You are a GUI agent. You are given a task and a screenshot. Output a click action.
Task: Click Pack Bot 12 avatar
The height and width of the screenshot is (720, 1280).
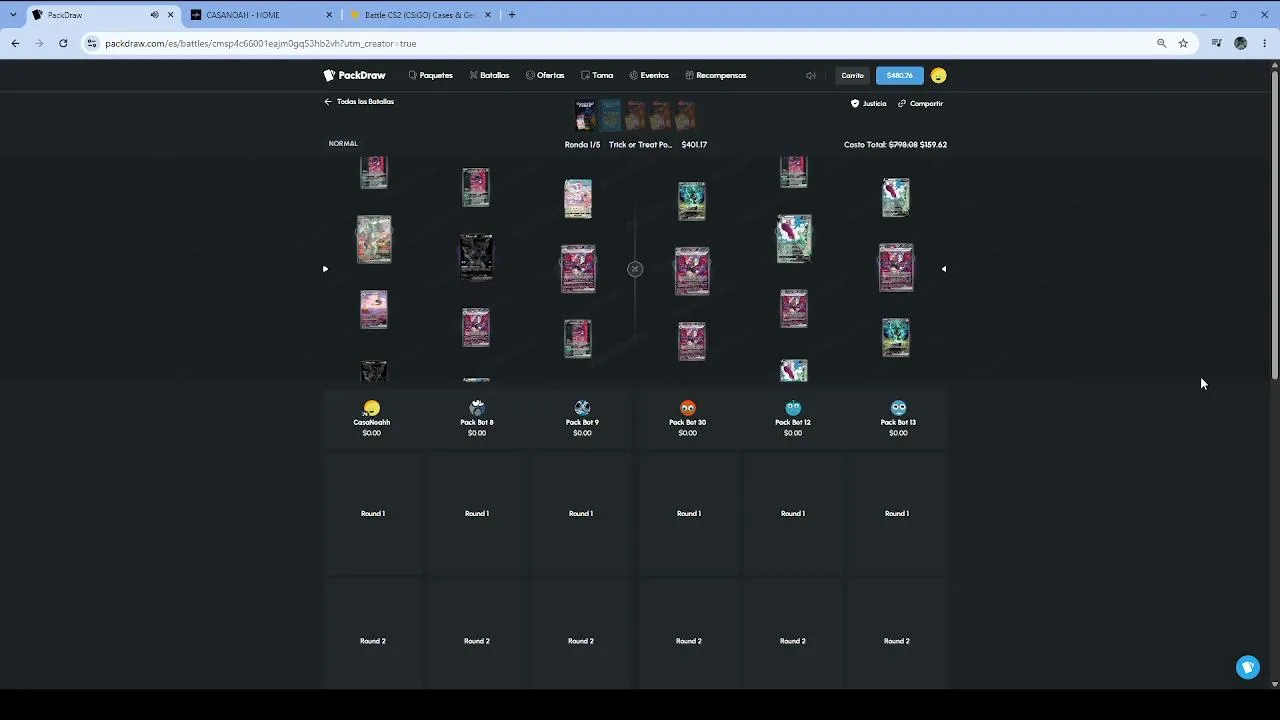[793, 408]
